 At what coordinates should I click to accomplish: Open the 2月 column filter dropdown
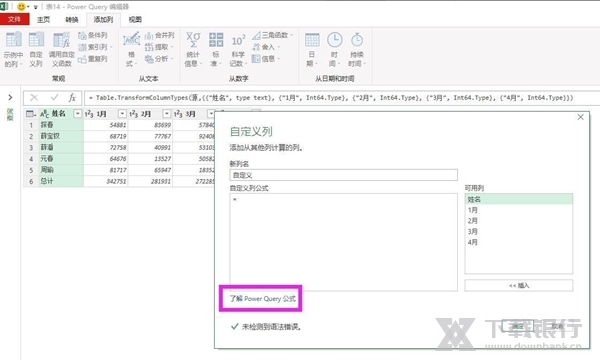click(167, 114)
